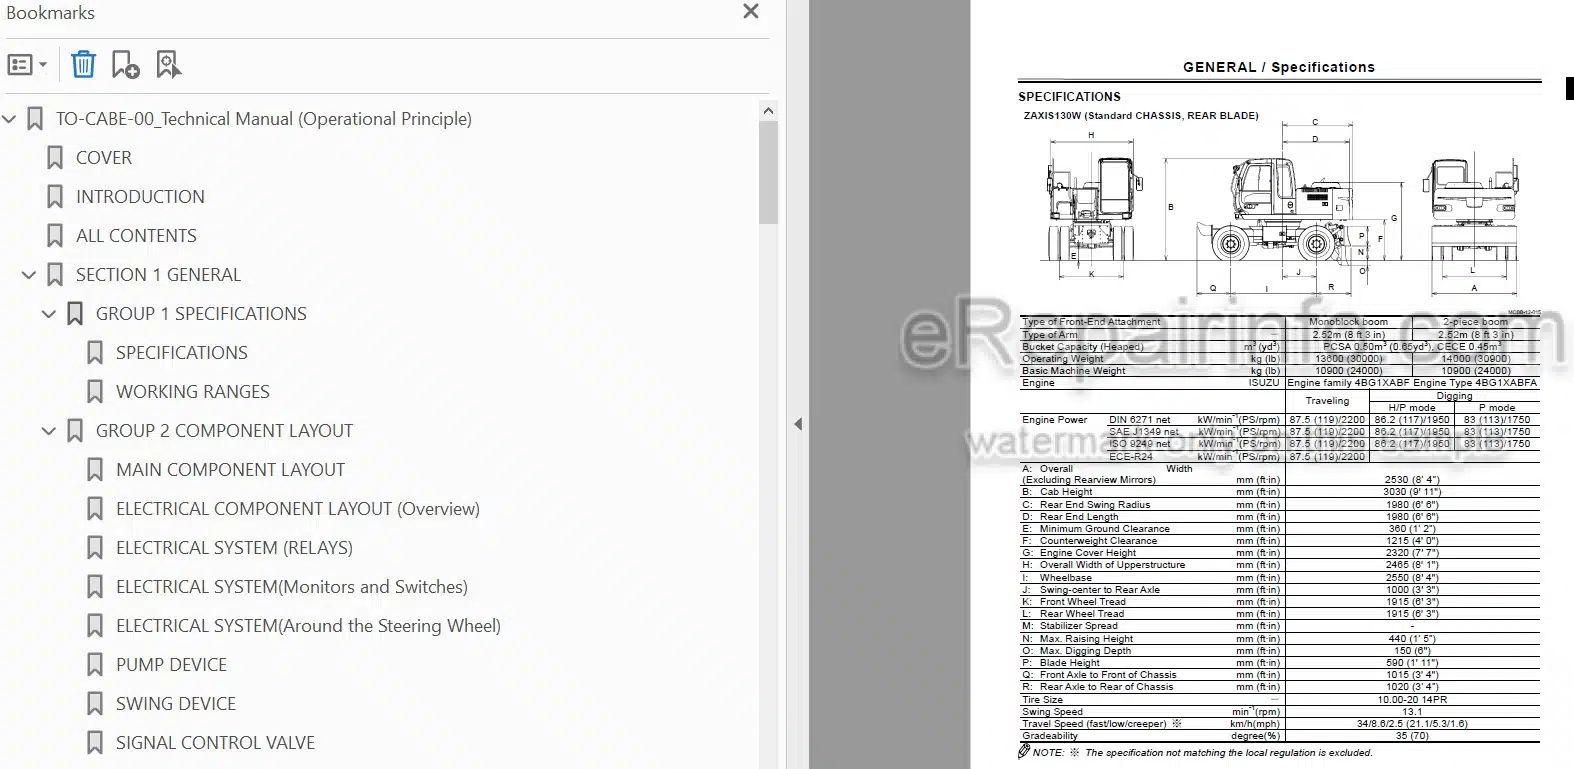Click the ZAXIS130W excavator dimension diagram
The height and width of the screenshot is (769, 1574).
[1279, 208]
